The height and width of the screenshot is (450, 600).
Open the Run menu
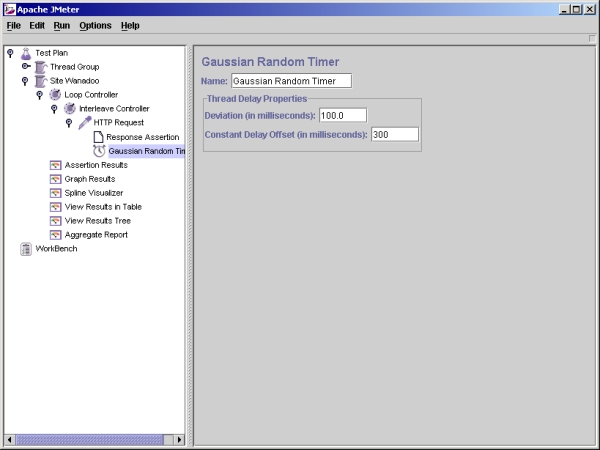[62, 25]
